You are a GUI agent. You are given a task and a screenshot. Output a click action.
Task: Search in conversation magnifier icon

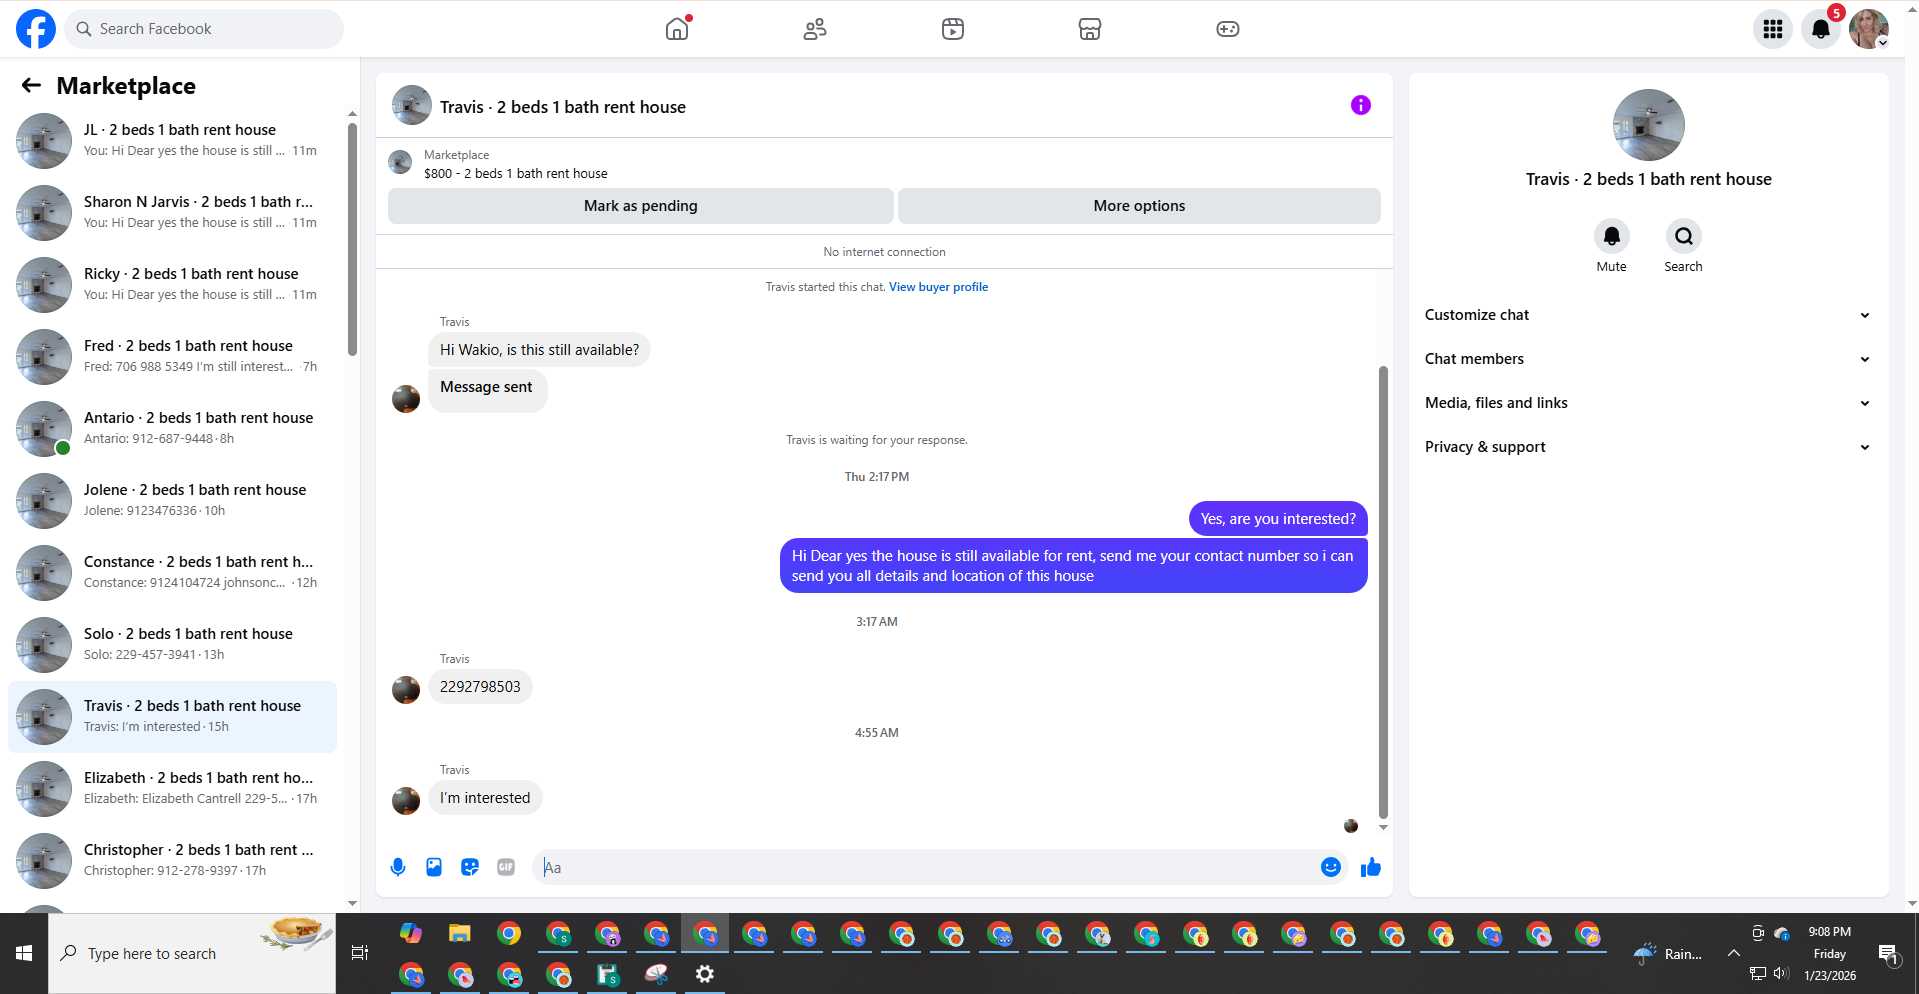tap(1684, 236)
